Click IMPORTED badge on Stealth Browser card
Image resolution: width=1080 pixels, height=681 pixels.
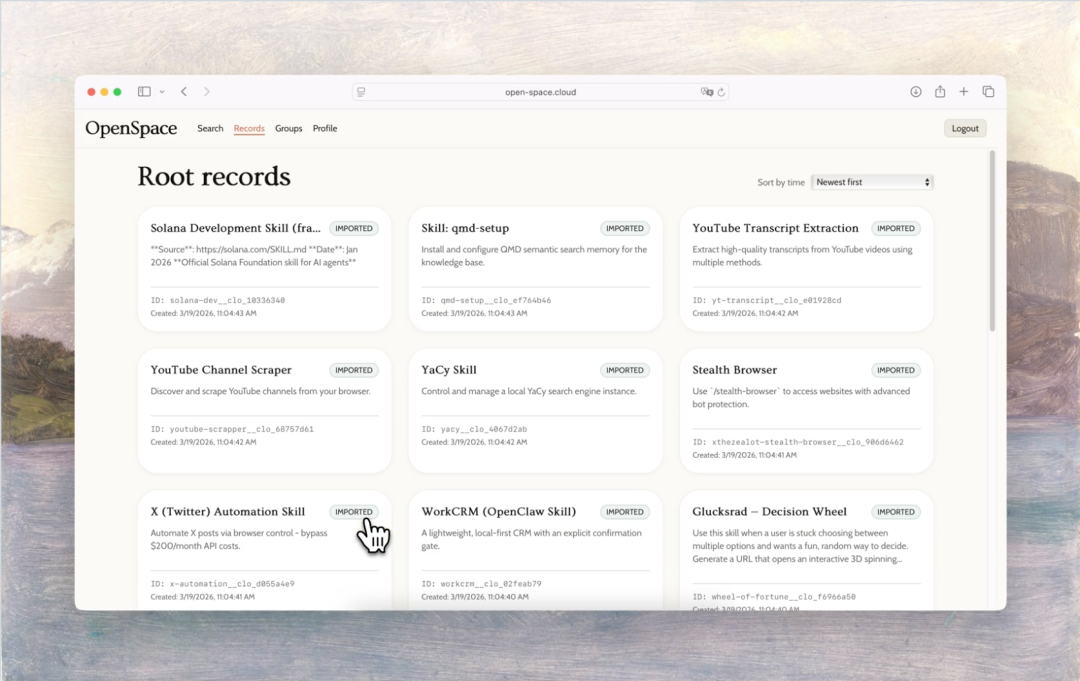pyautogui.click(x=895, y=370)
